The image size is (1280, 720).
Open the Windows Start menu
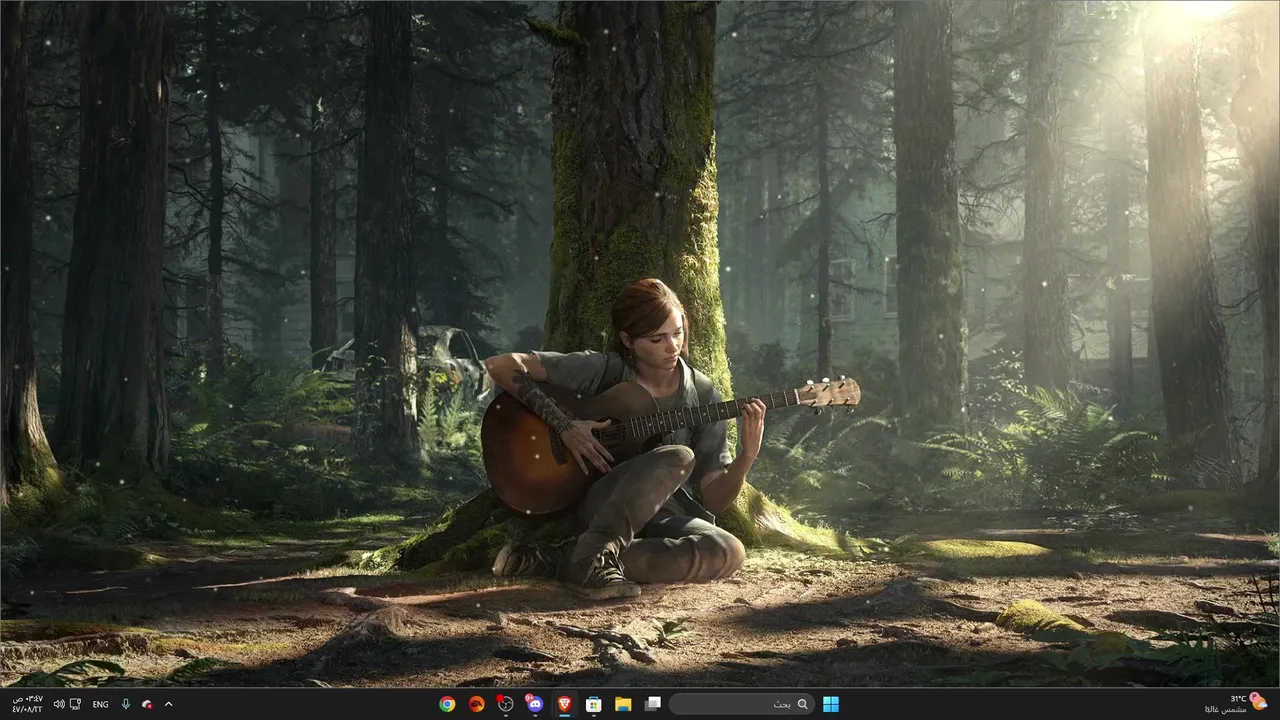click(831, 704)
